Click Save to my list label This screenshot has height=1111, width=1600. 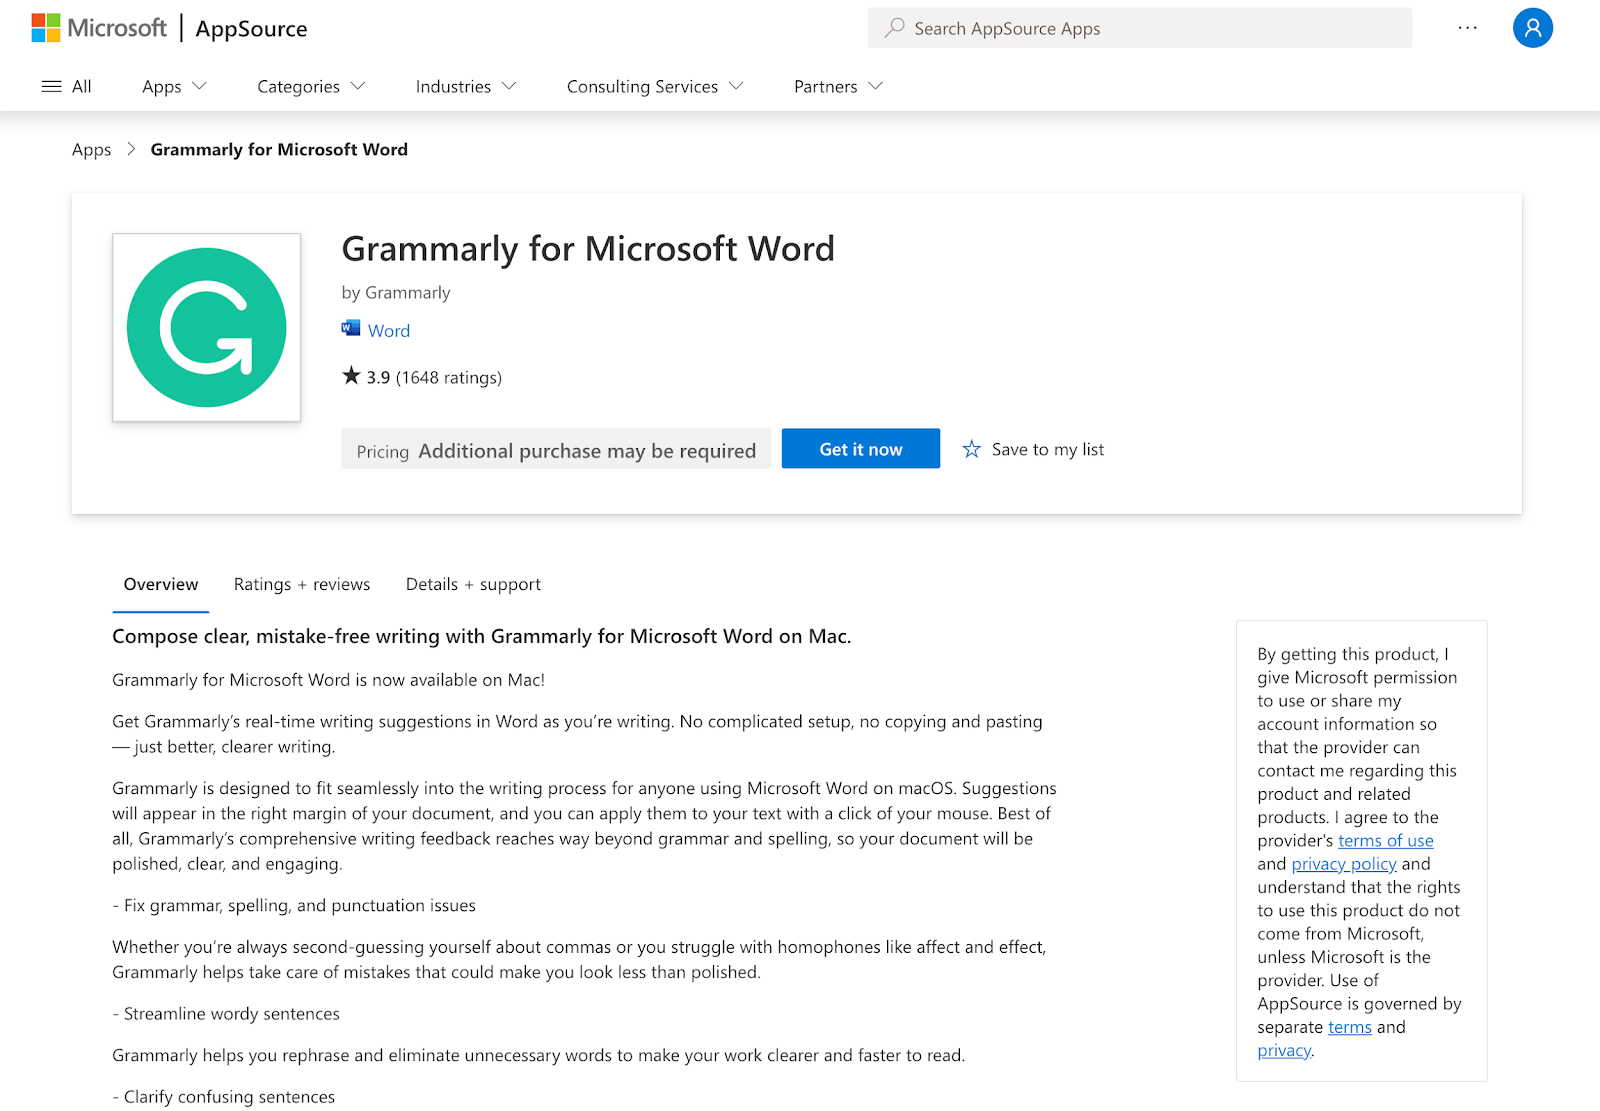pyautogui.click(x=1048, y=450)
